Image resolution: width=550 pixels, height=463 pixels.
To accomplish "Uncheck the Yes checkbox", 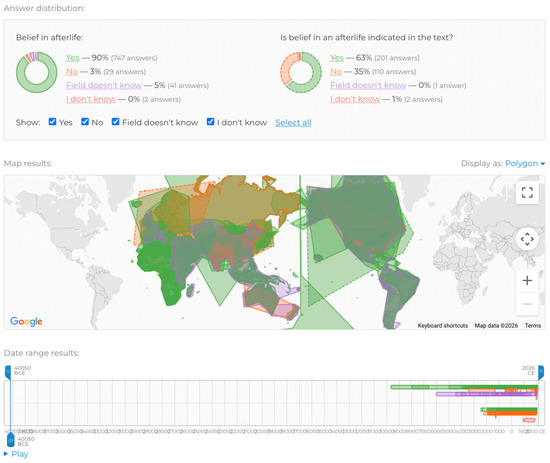I will 52,122.
